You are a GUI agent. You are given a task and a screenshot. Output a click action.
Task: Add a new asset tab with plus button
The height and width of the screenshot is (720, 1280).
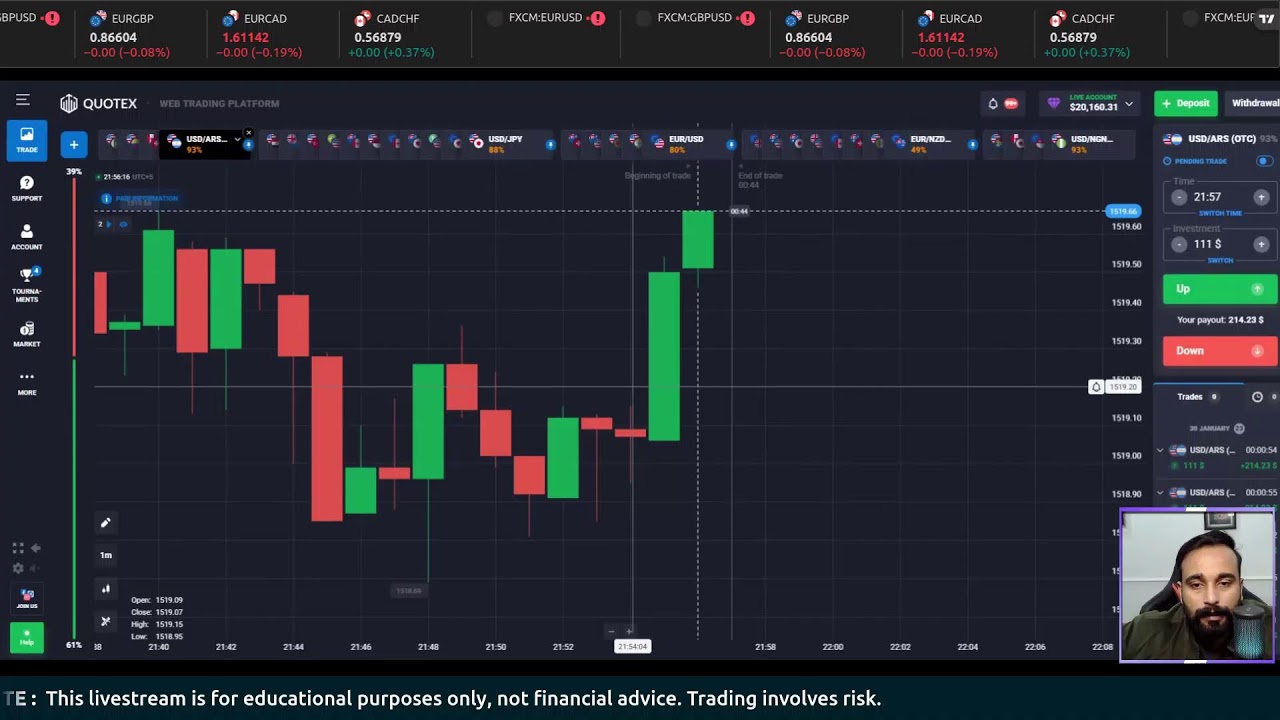[x=73, y=145]
